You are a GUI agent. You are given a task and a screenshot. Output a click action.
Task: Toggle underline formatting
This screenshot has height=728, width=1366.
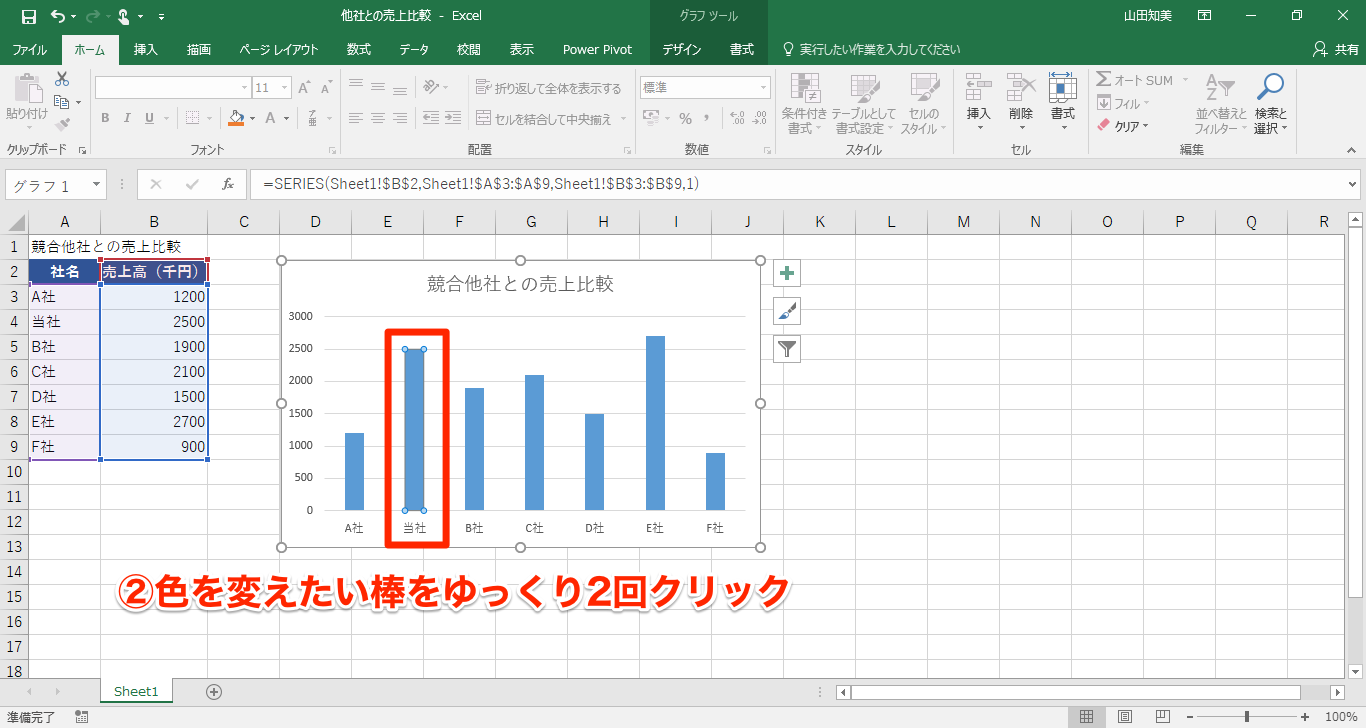[x=150, y=118]
